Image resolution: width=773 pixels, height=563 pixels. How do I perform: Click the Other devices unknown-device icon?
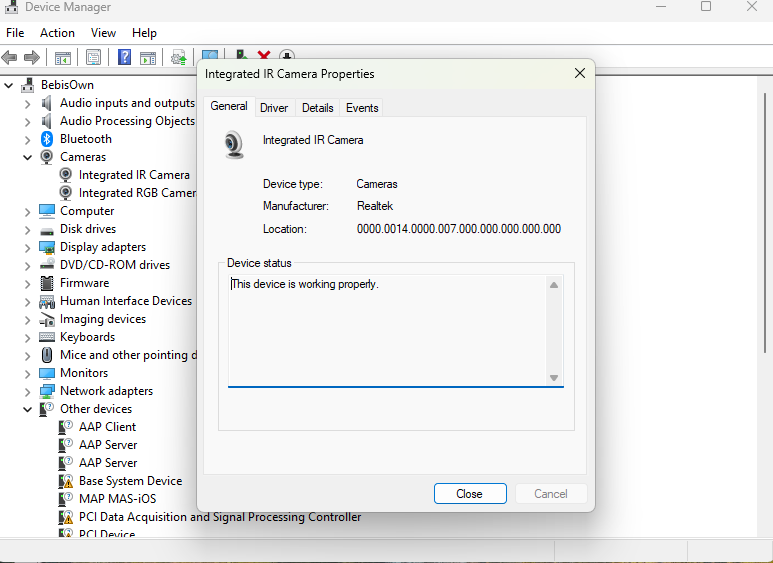click(47, 409)
